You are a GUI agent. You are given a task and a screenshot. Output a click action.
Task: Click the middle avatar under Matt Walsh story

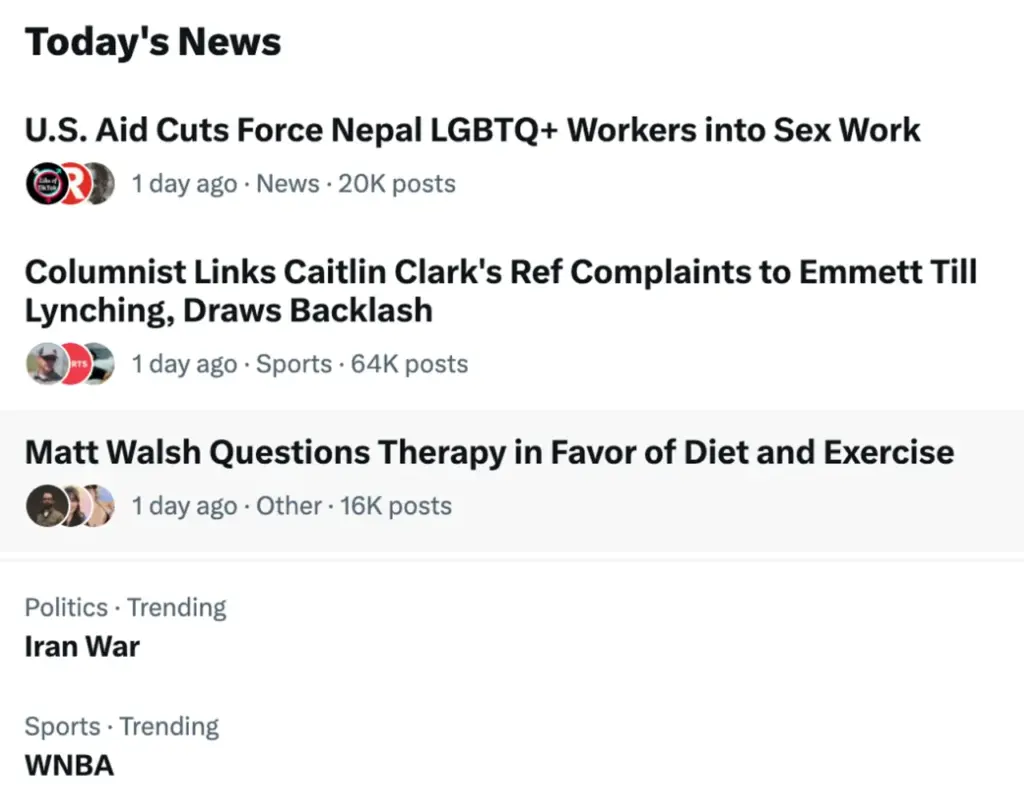77,505
